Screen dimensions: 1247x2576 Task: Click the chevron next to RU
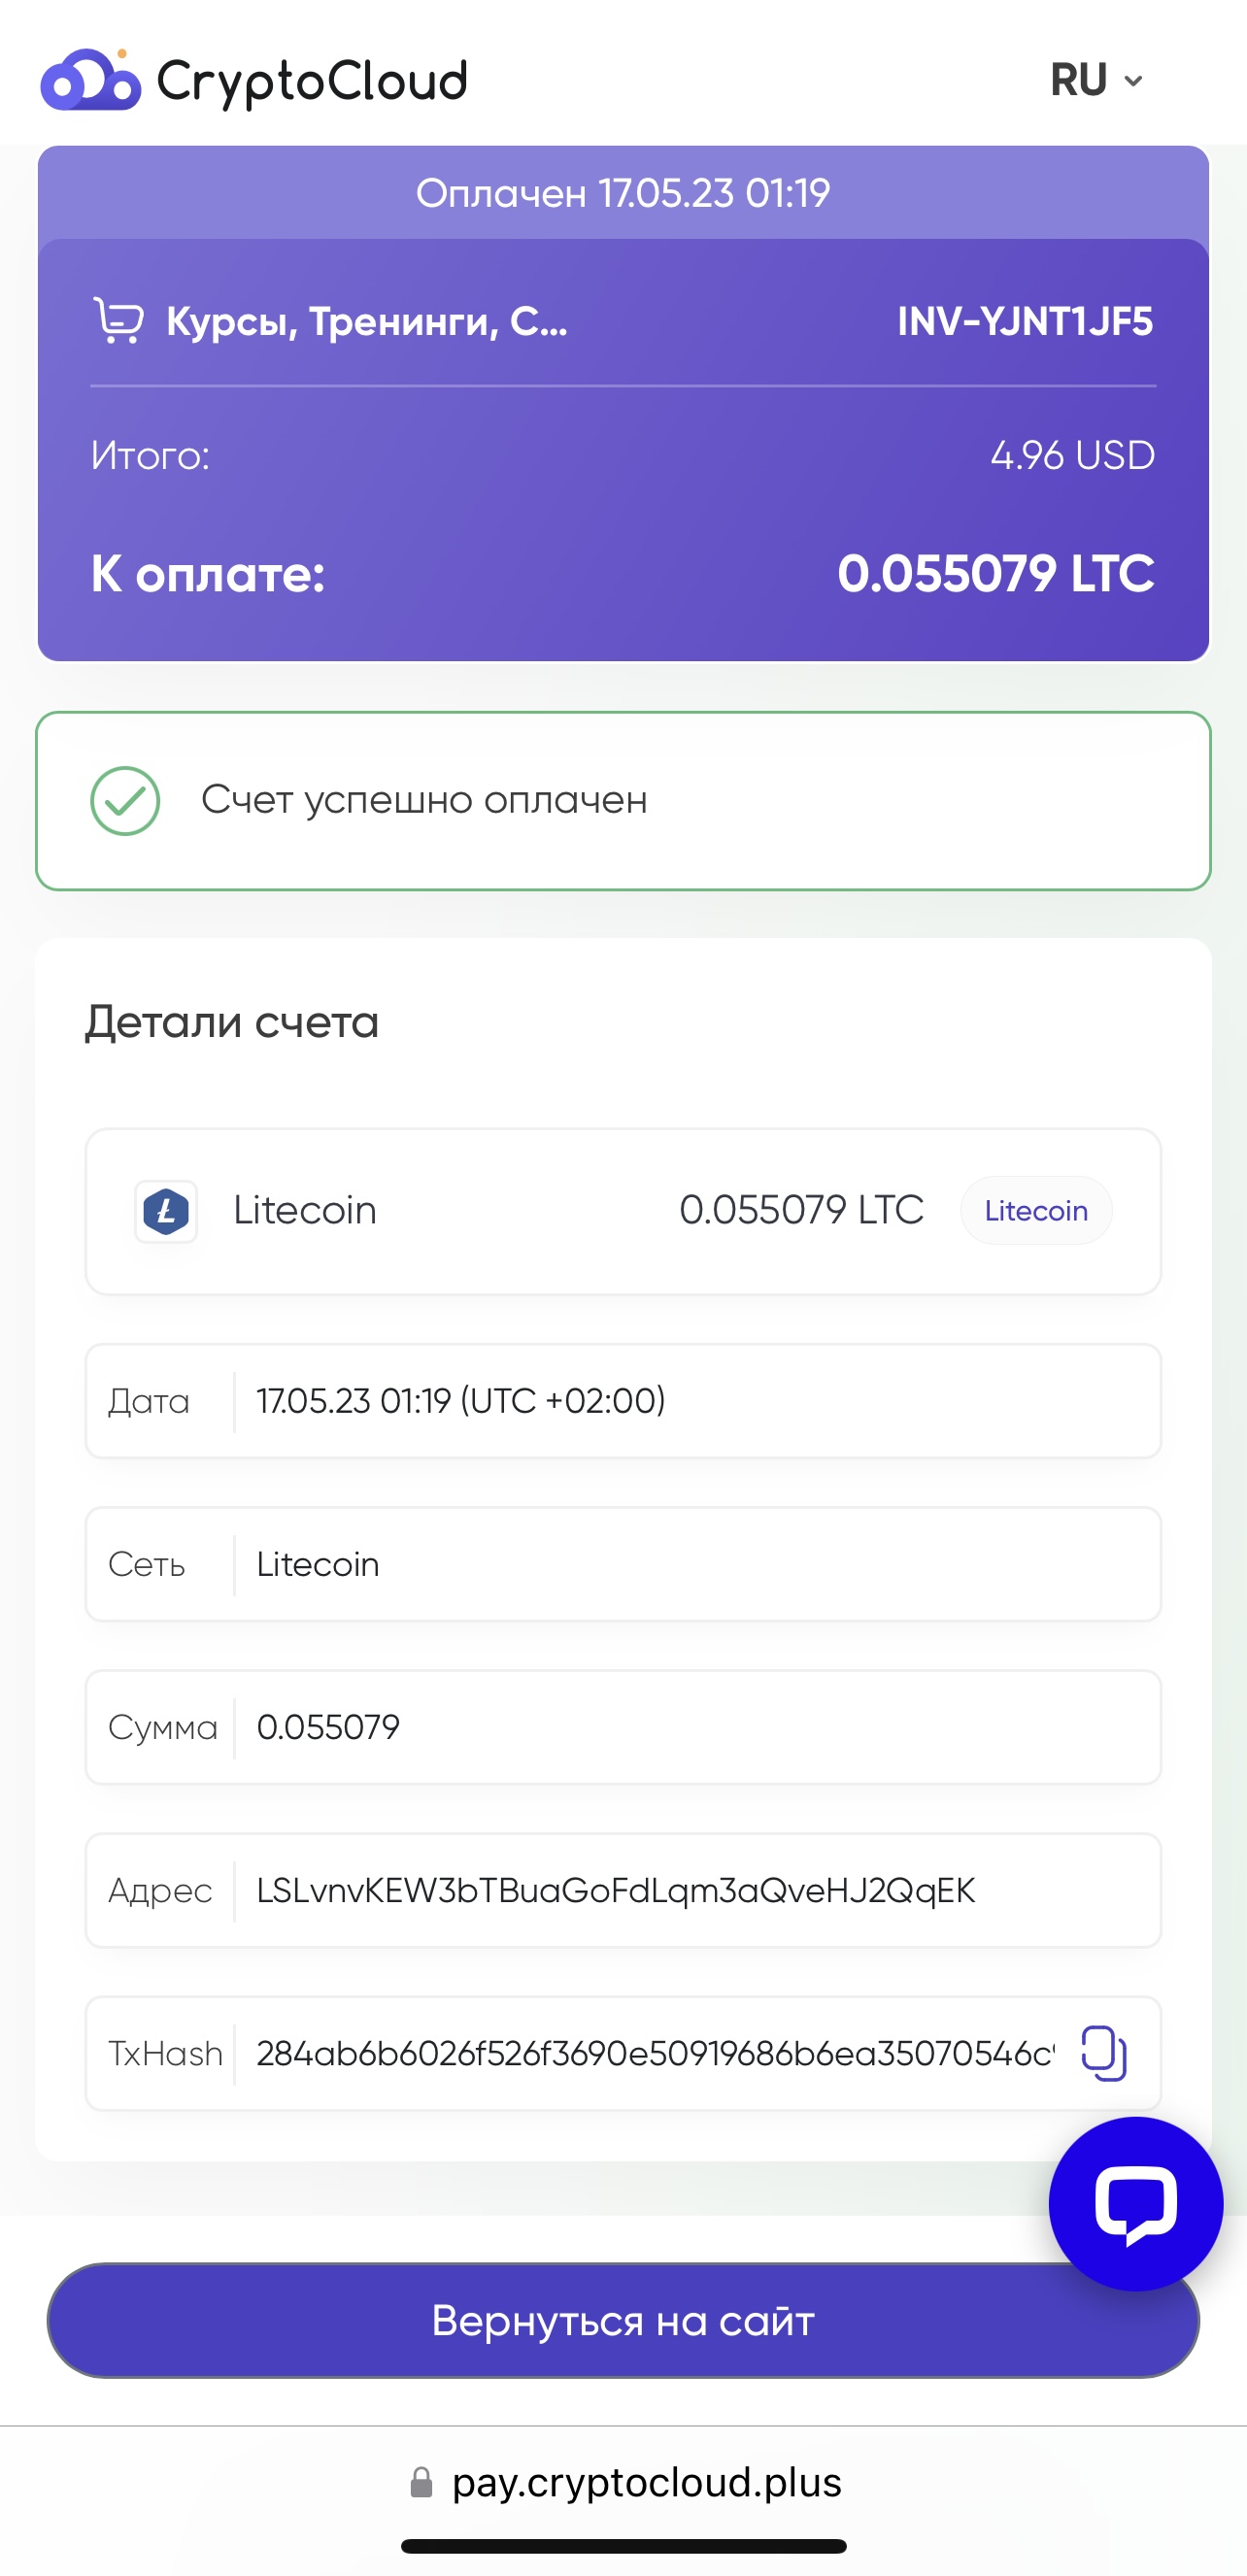[1133, 81]
